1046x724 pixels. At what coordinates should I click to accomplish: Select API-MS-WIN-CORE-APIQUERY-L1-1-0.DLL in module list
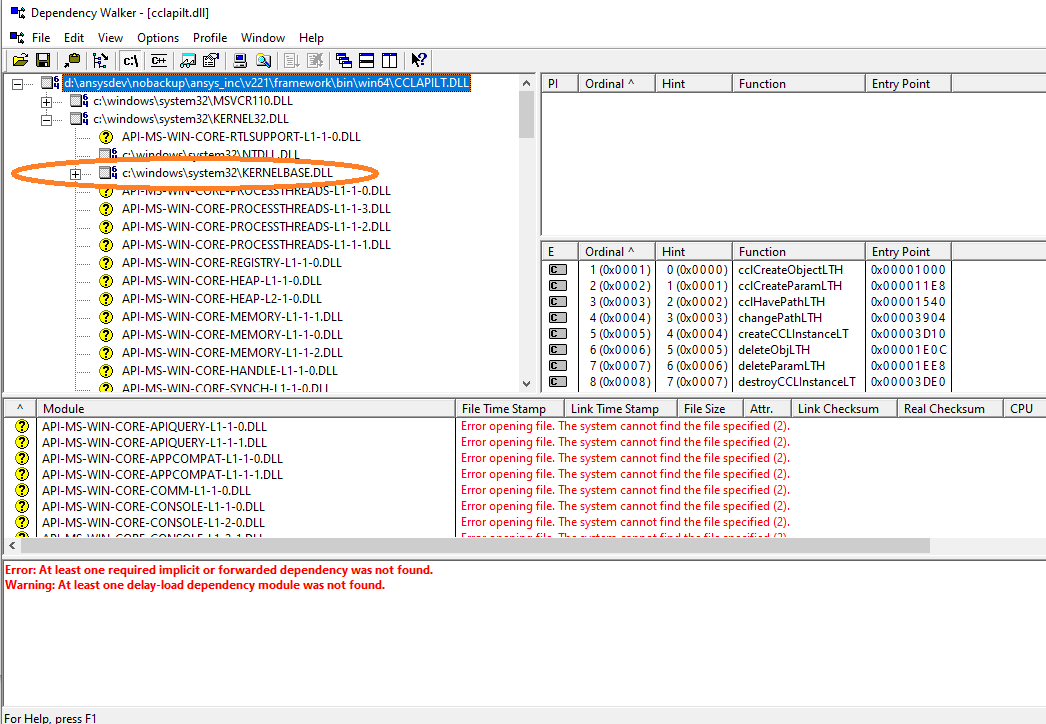(154, 426)
